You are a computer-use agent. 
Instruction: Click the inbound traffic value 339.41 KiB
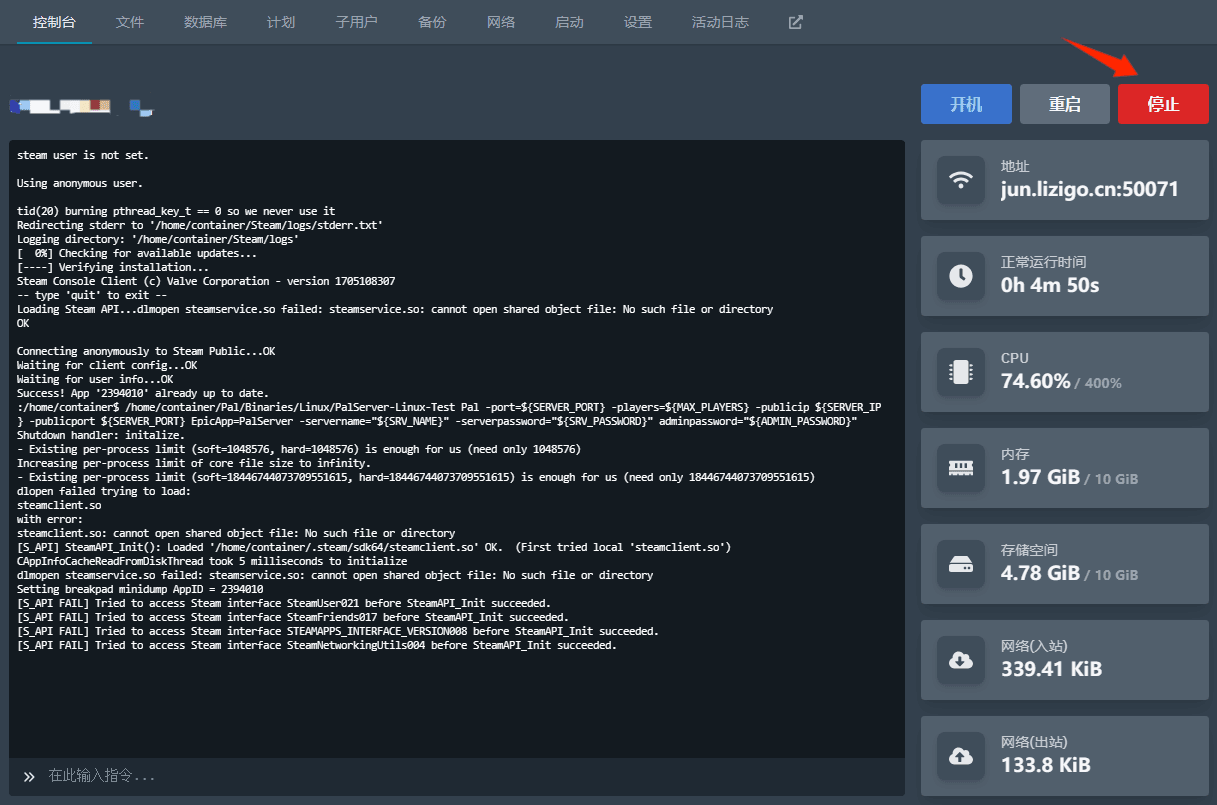1051,669
